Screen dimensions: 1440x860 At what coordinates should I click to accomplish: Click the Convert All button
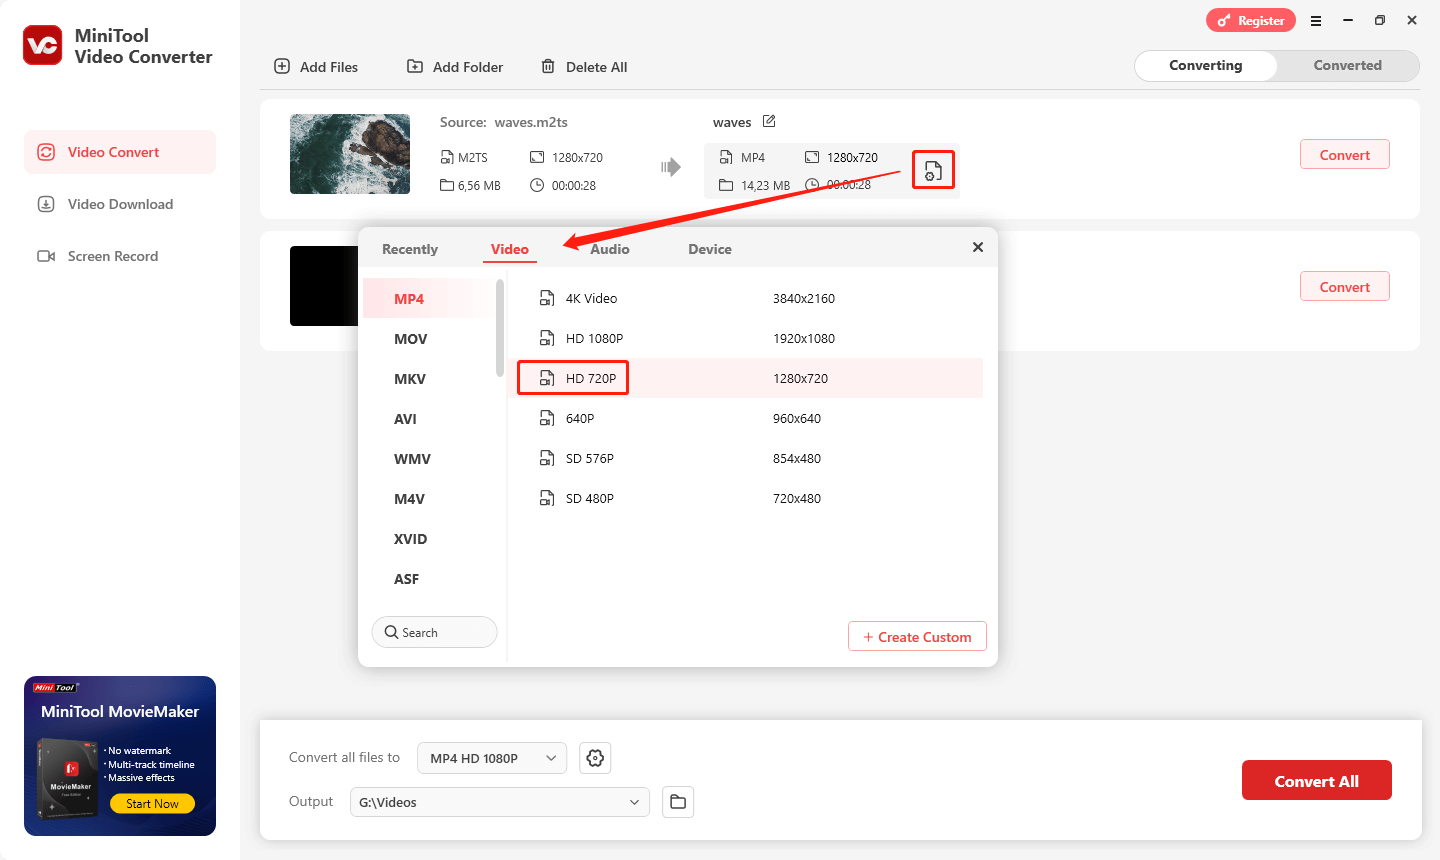tap(1317, 780)
